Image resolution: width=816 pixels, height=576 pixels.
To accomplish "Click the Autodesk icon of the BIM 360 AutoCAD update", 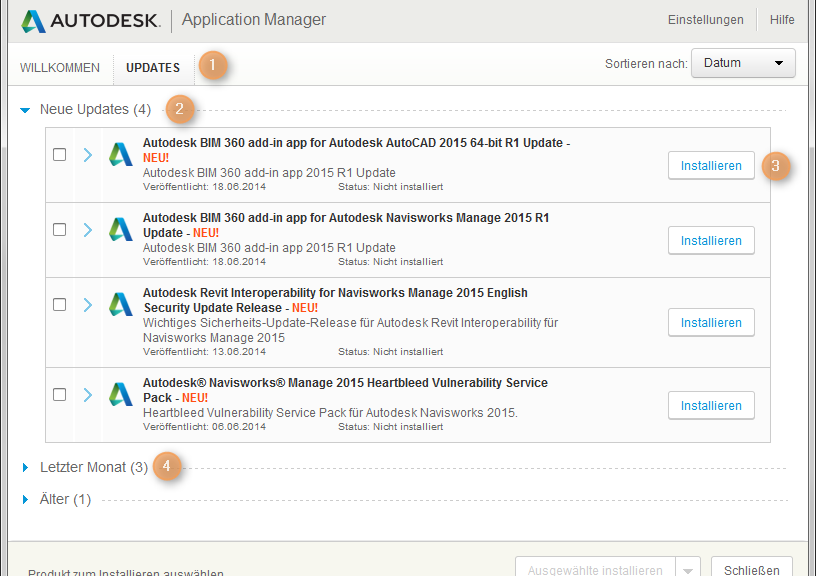I will (x=121, y=155).
